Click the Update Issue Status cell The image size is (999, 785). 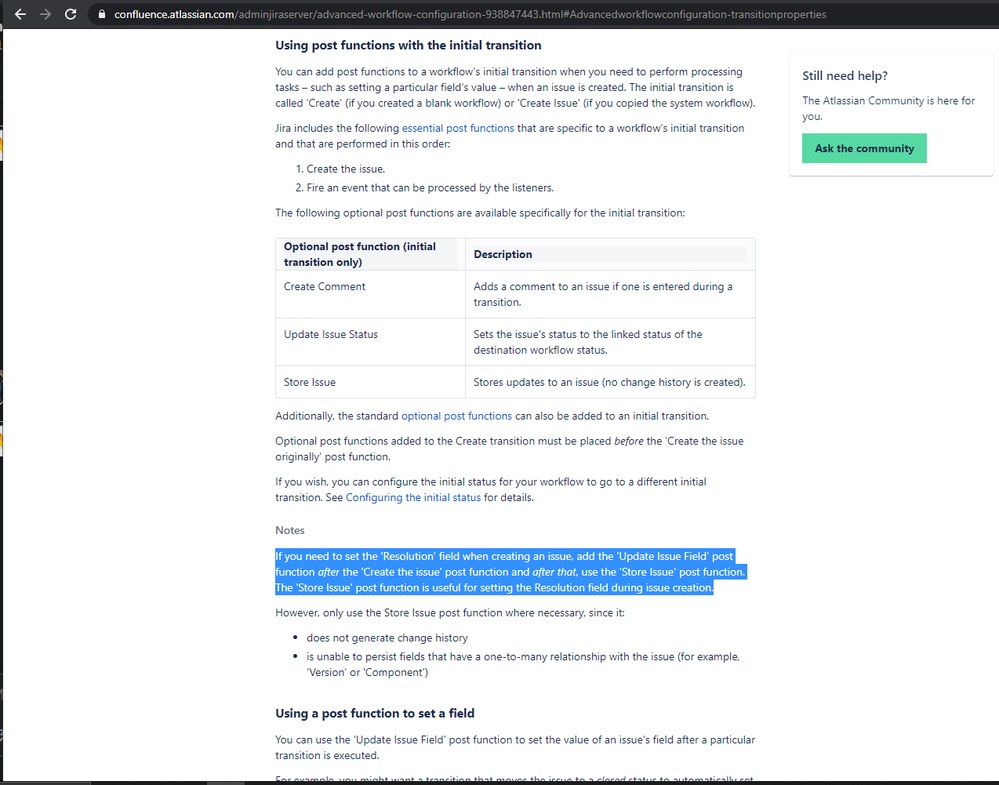(x=370, y=342)
